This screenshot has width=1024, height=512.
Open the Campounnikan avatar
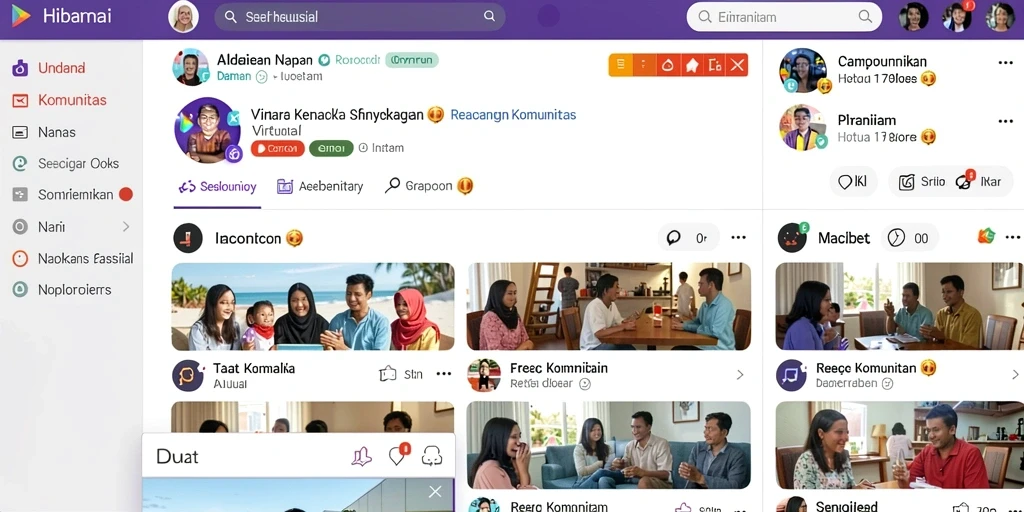(803, 70)
